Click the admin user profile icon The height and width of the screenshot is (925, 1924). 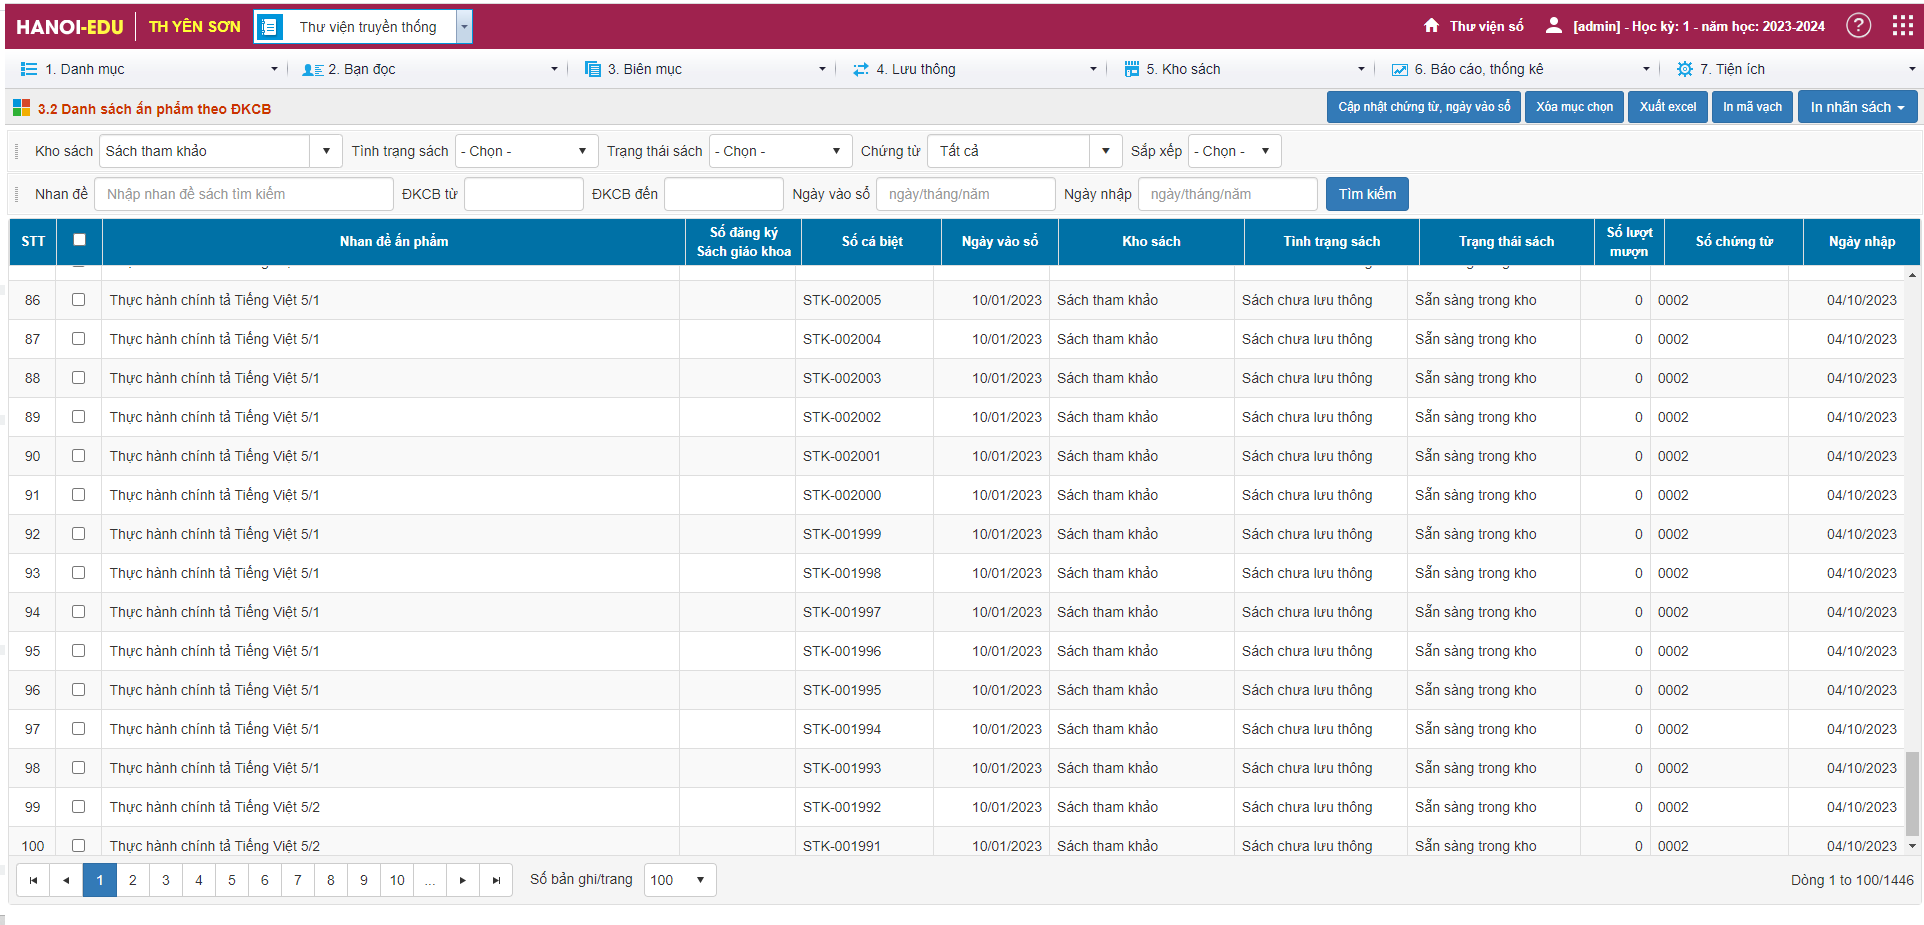[1554, 26]
